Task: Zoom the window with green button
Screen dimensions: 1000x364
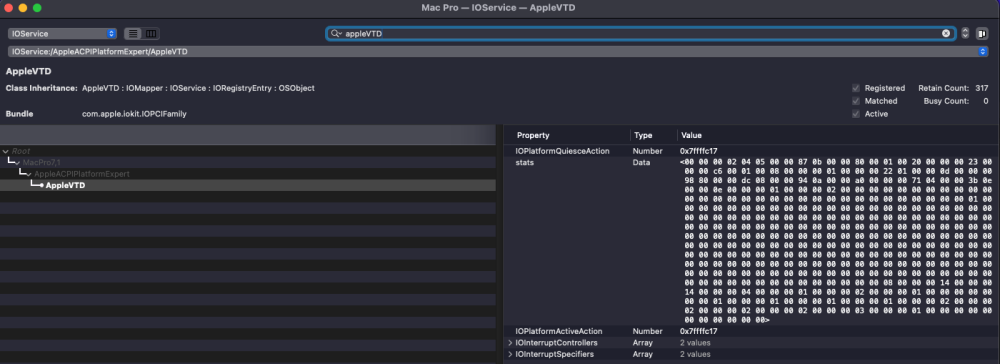Action: pyautogui.click(x=37, y=8)
